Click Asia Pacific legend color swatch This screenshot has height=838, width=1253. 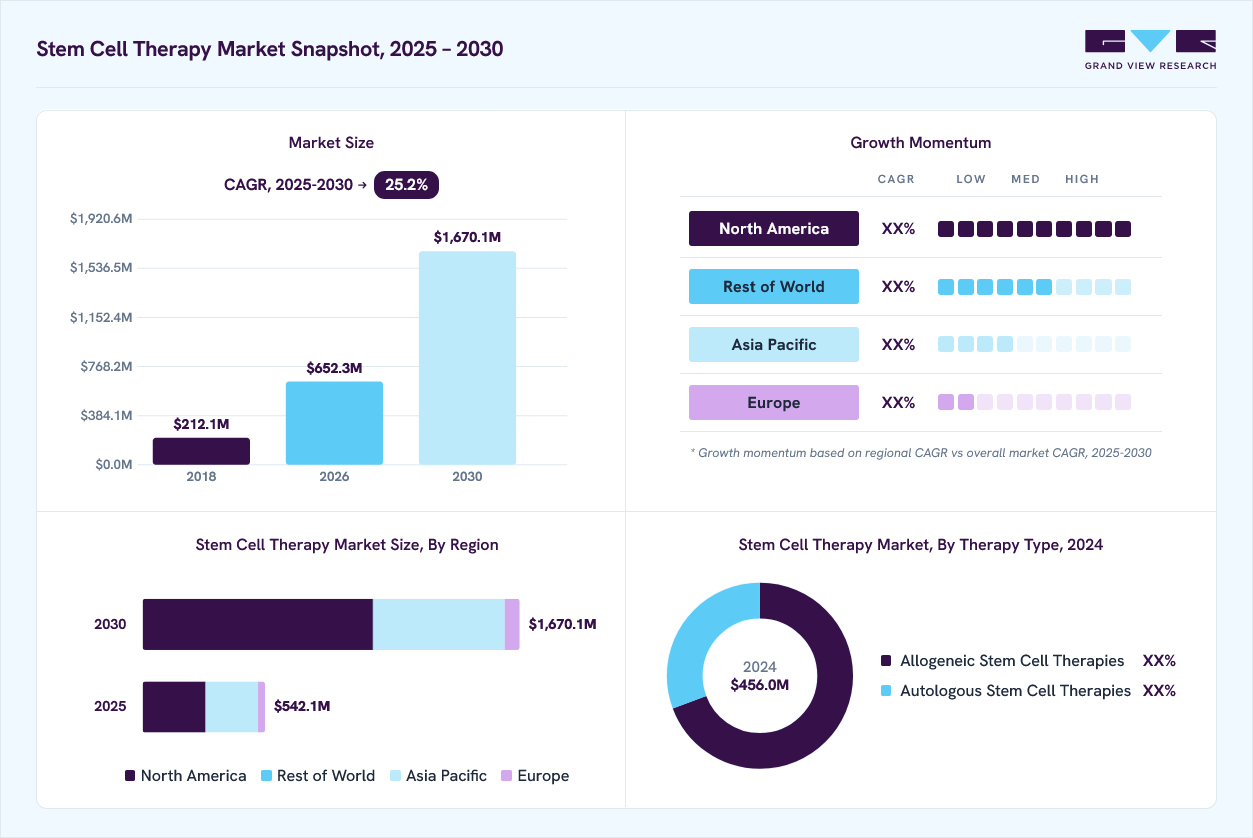395,776
